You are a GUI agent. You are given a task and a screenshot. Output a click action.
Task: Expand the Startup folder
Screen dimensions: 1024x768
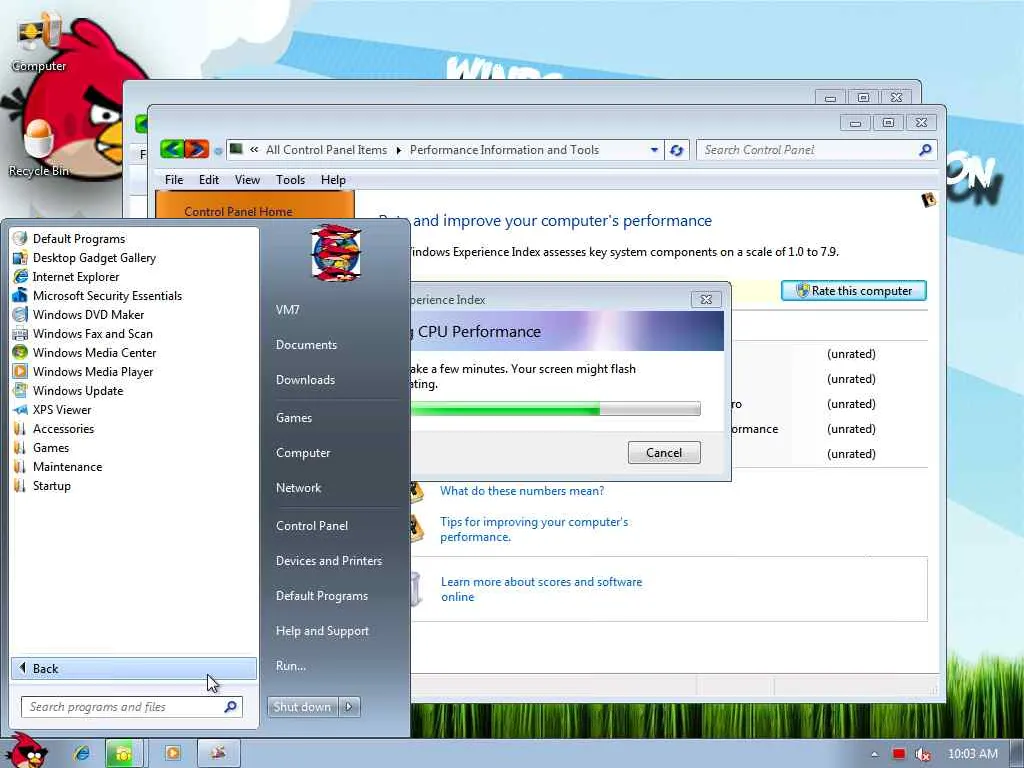pos(42,485)
